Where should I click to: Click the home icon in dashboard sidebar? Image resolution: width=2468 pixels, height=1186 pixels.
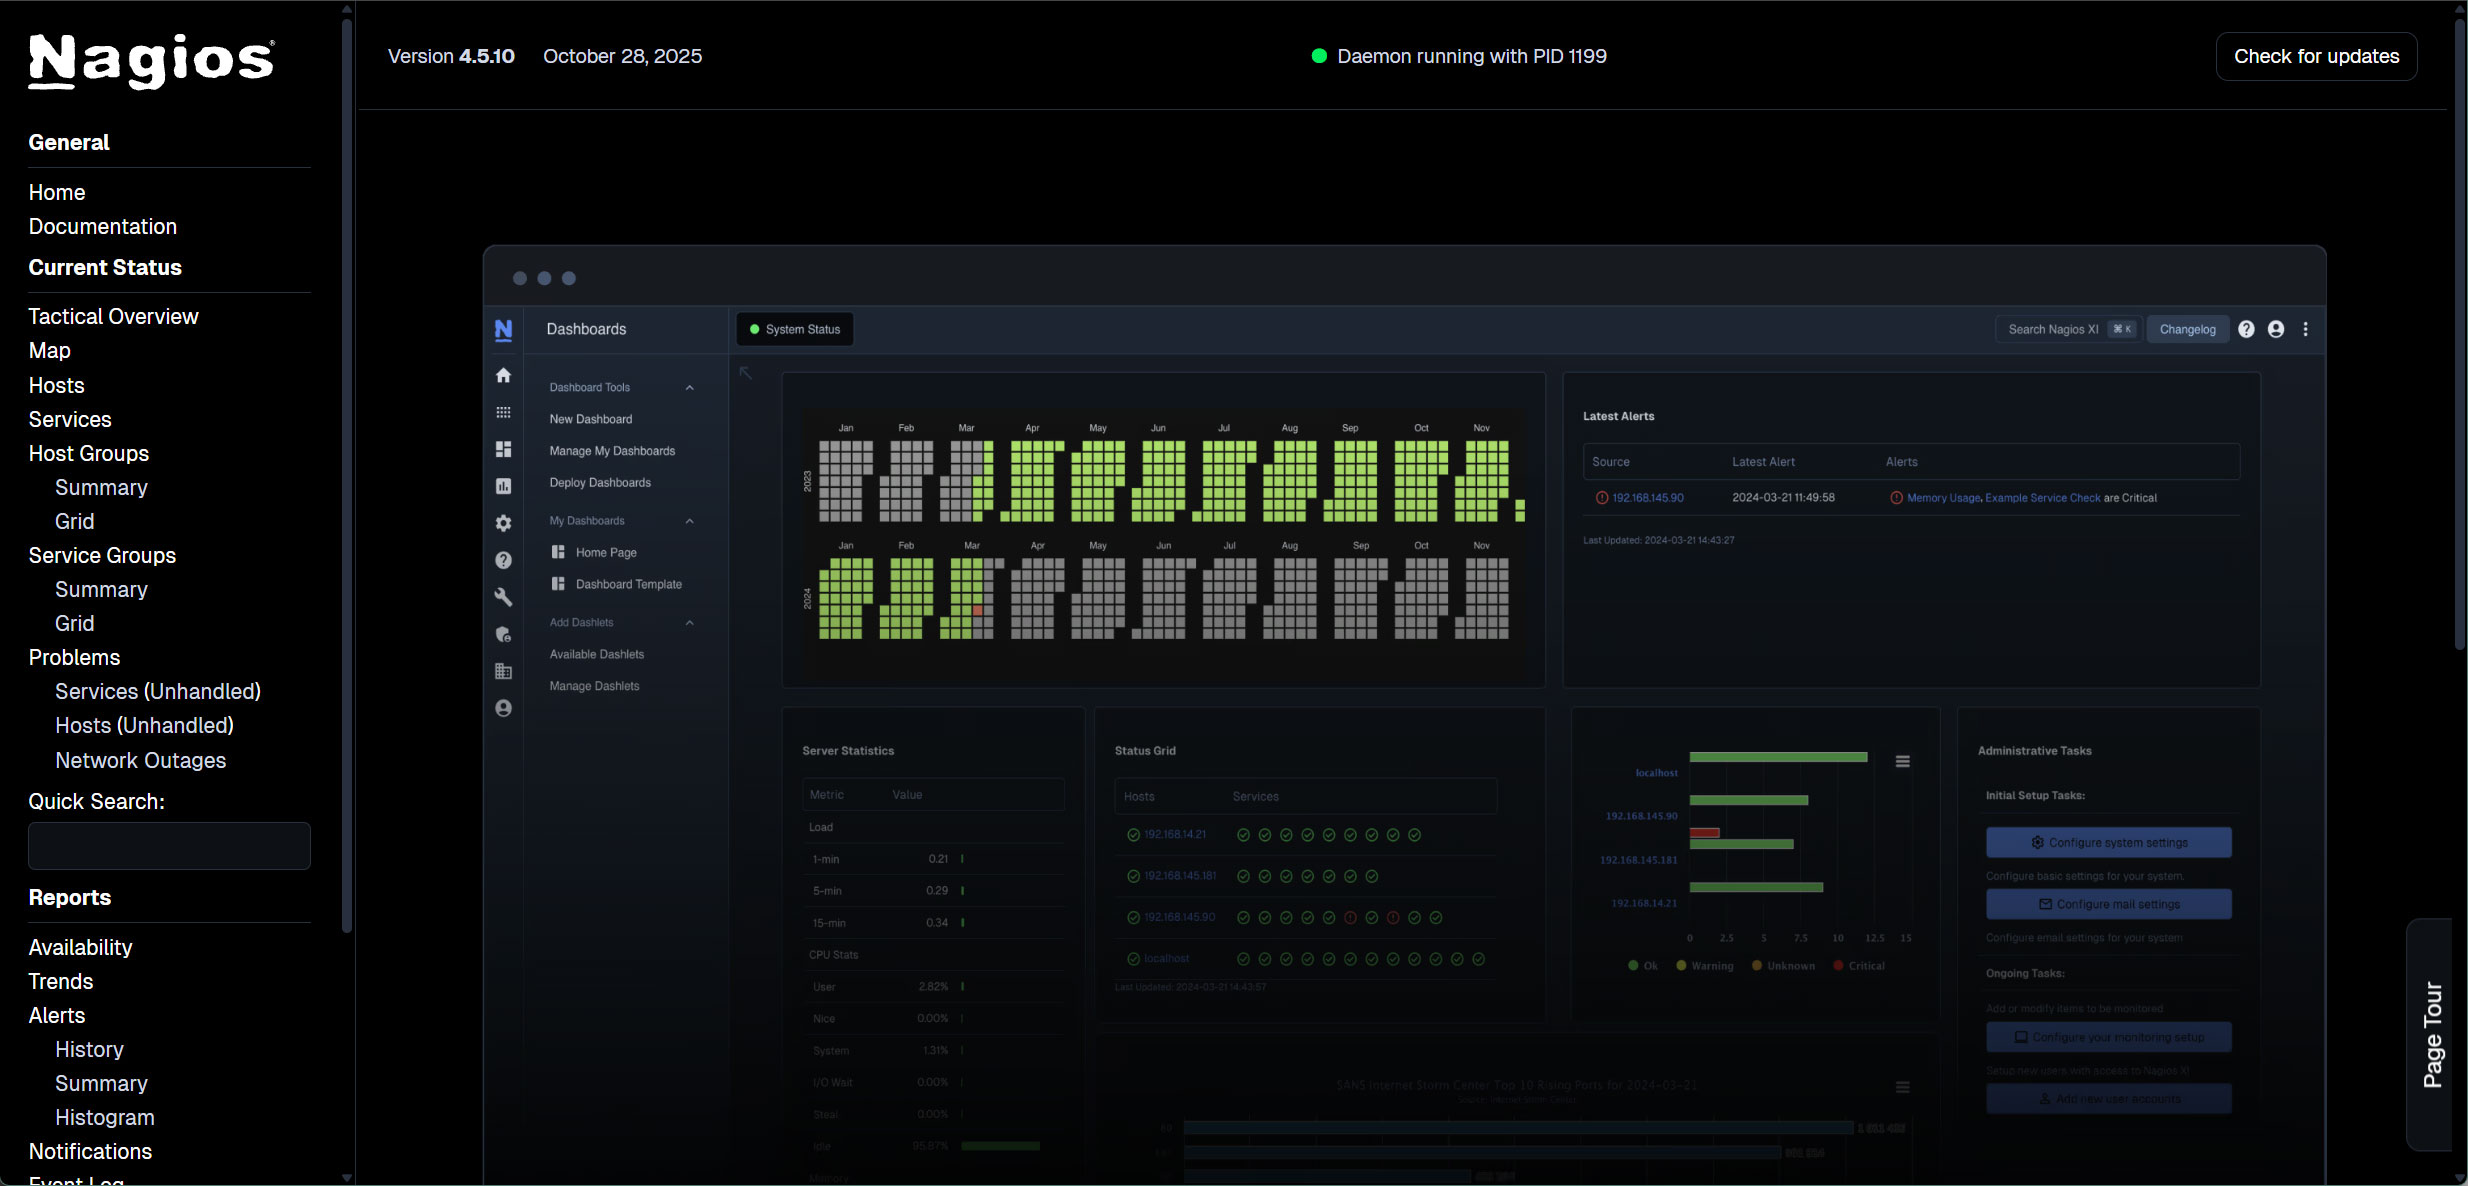click(503, 376)
